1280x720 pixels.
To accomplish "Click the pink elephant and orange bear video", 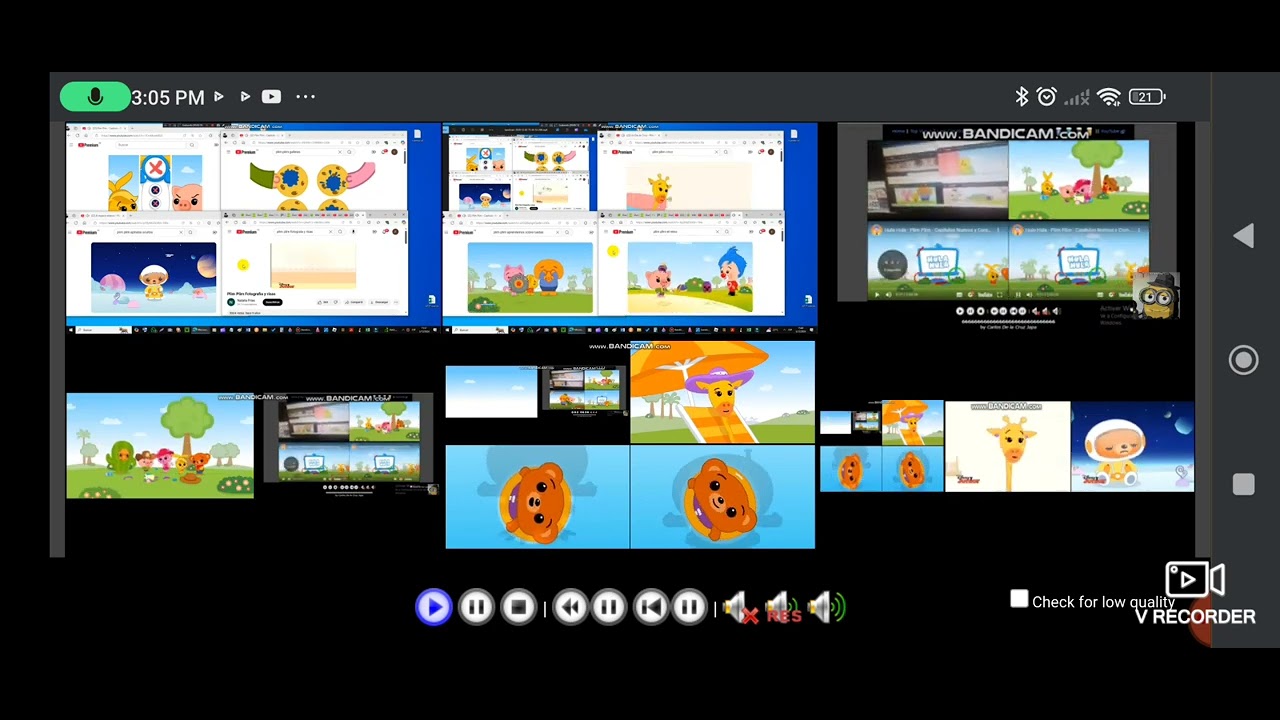I will tap(530, 277).
